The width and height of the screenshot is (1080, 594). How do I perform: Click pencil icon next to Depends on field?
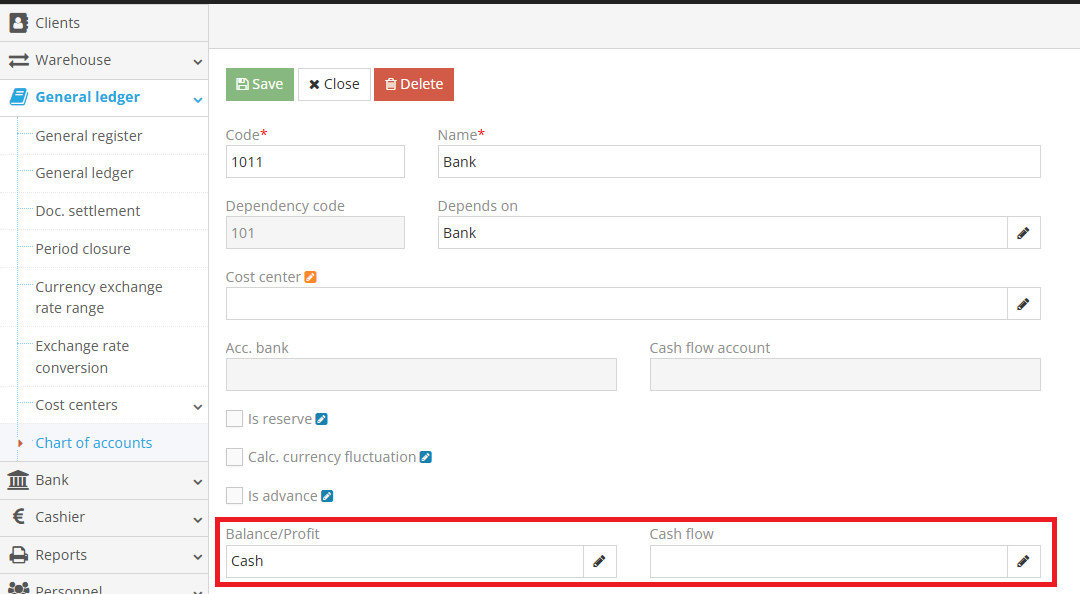[1023, 233]
